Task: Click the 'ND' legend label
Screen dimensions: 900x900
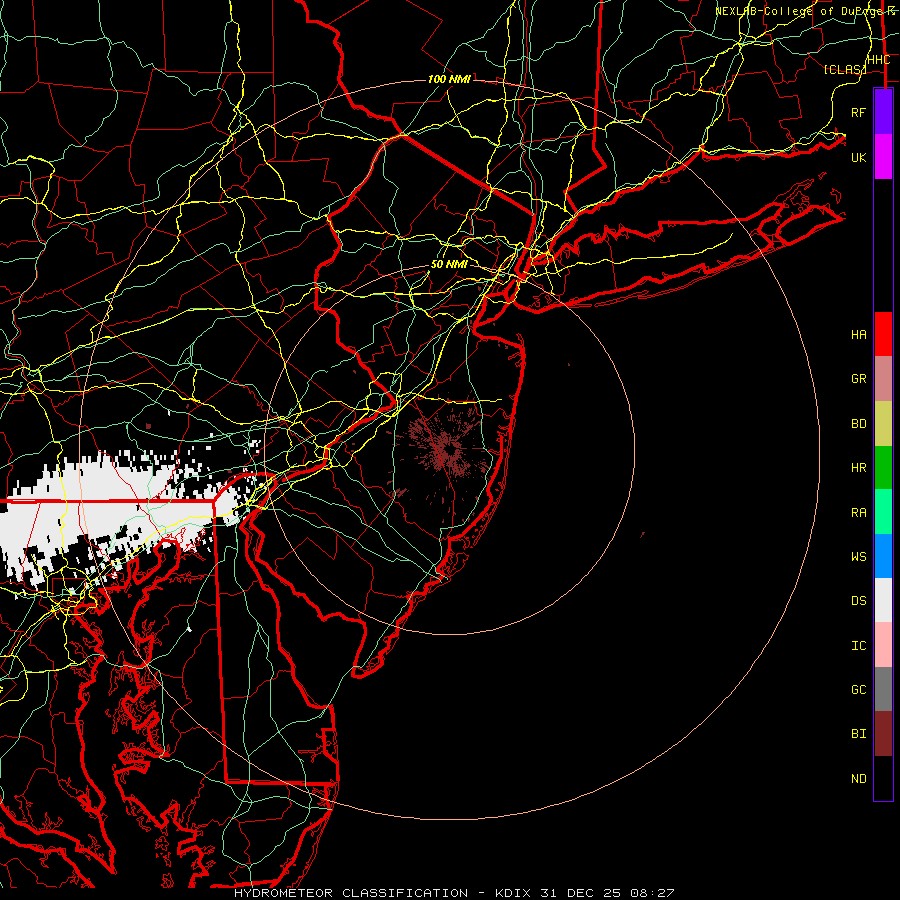Action: click(859, 779)
